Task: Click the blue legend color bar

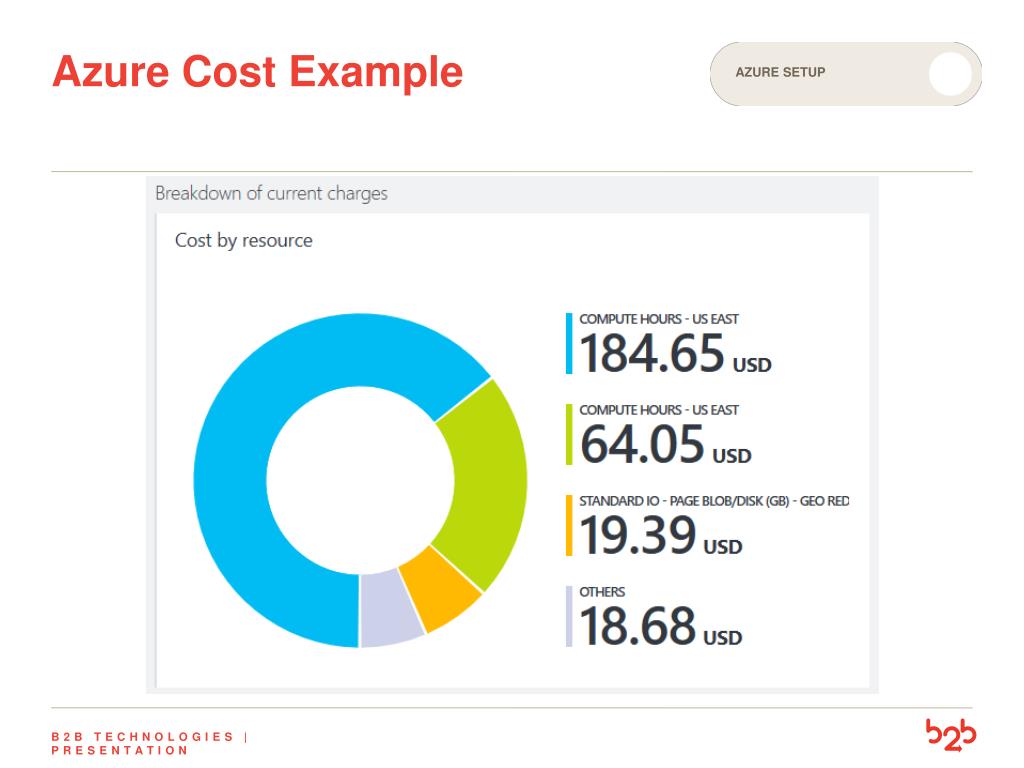Action: tap(569, 344)
